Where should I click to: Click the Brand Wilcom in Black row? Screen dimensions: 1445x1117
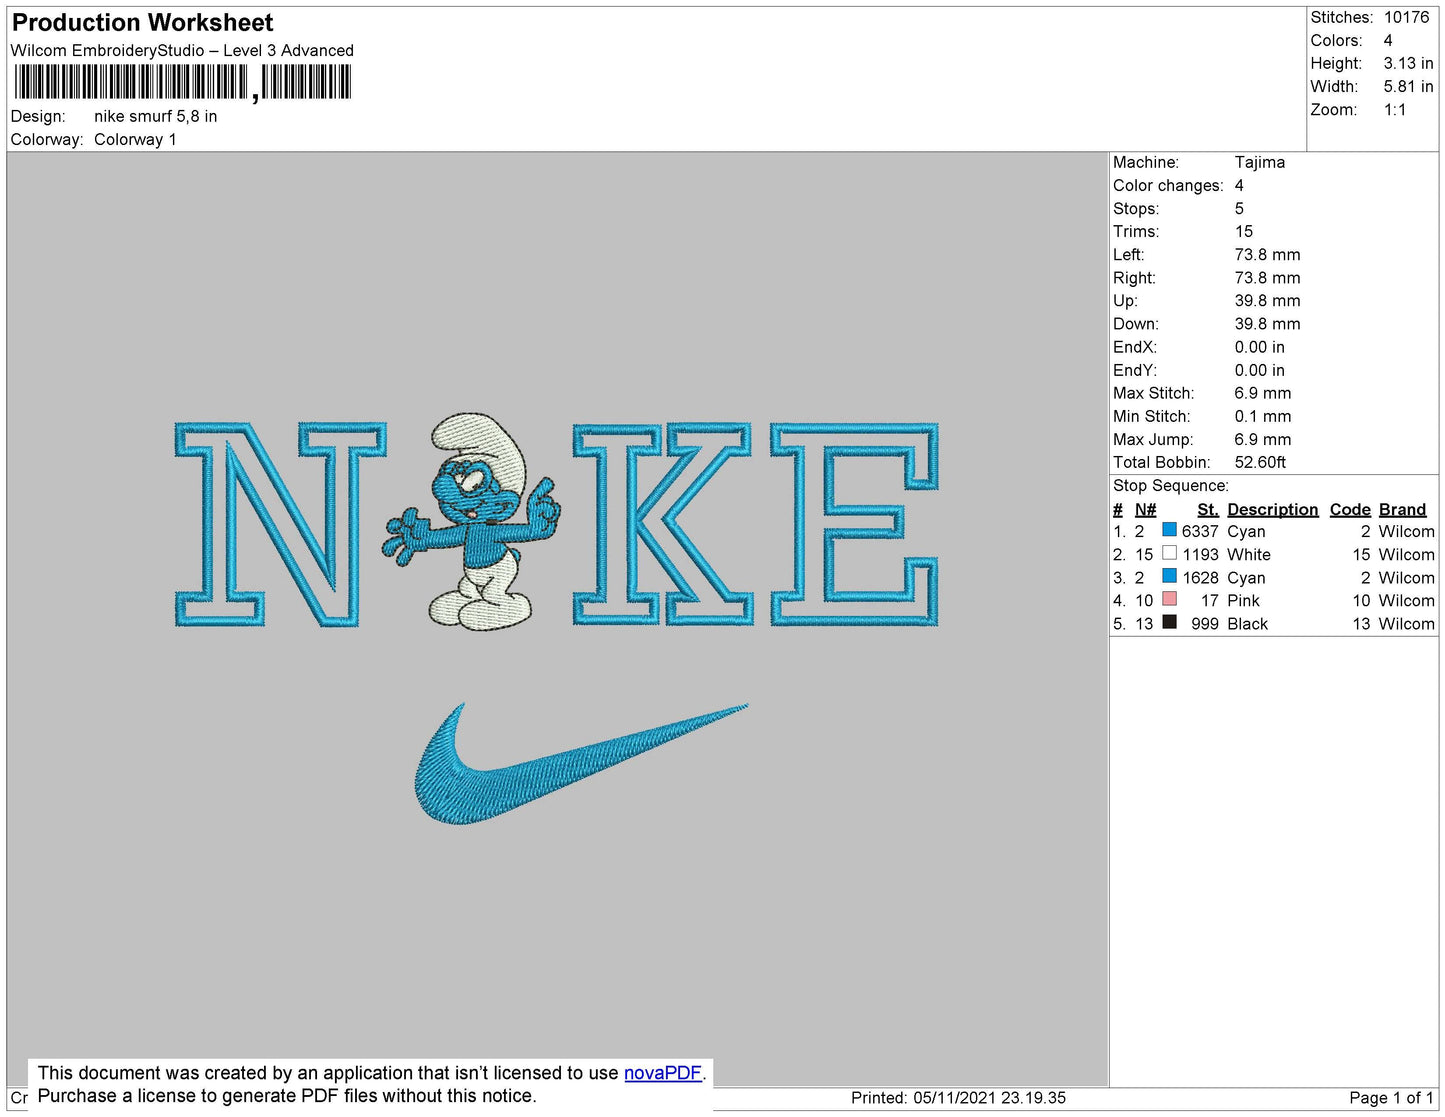click(x=1406, y=623)
